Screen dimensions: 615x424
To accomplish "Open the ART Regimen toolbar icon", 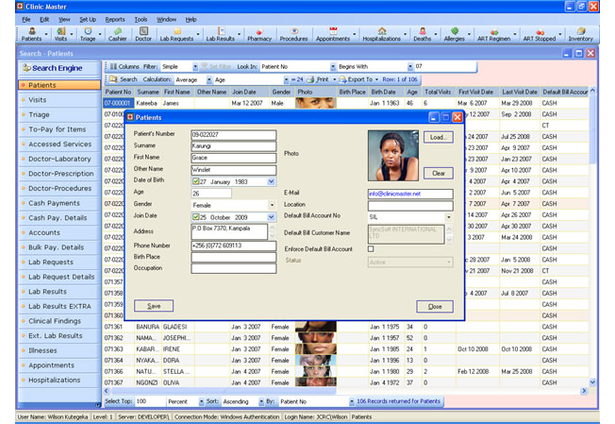I will coord(494,35).
